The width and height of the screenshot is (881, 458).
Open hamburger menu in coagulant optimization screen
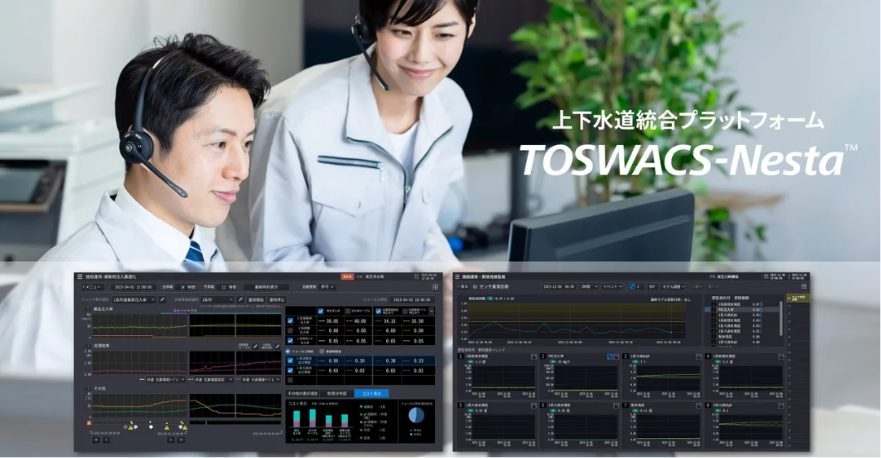click(x=80, y=276)
